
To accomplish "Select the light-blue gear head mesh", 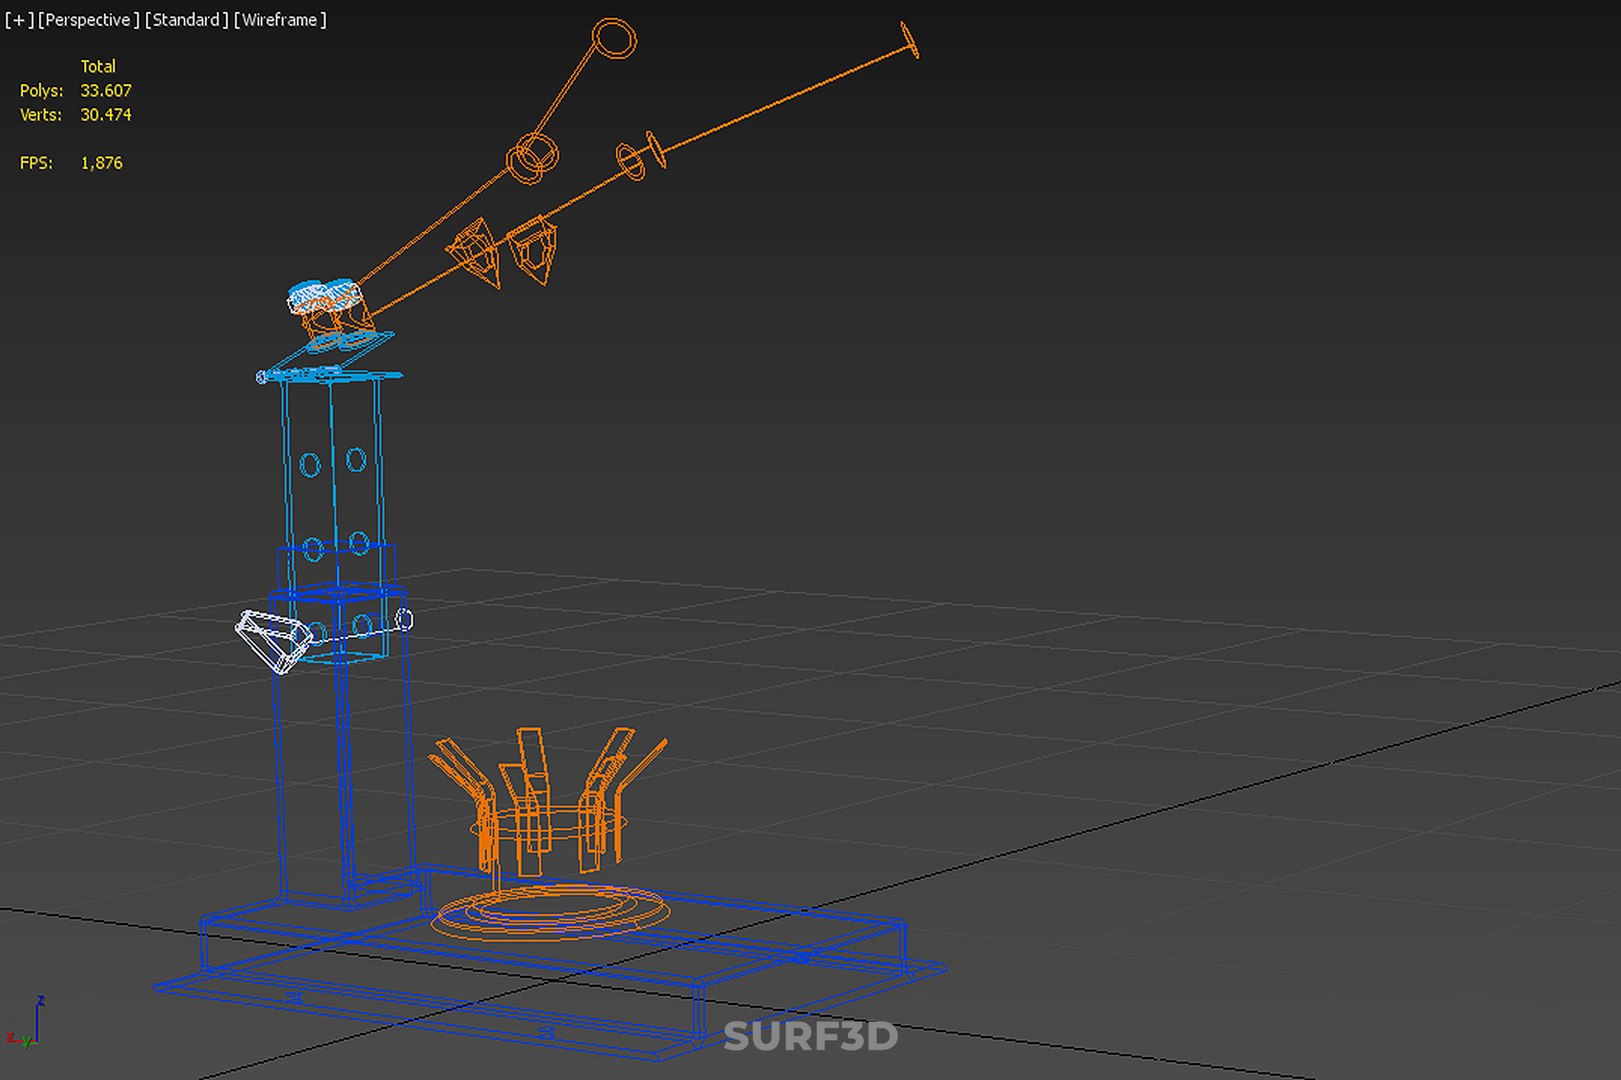I will pos(324,295).
